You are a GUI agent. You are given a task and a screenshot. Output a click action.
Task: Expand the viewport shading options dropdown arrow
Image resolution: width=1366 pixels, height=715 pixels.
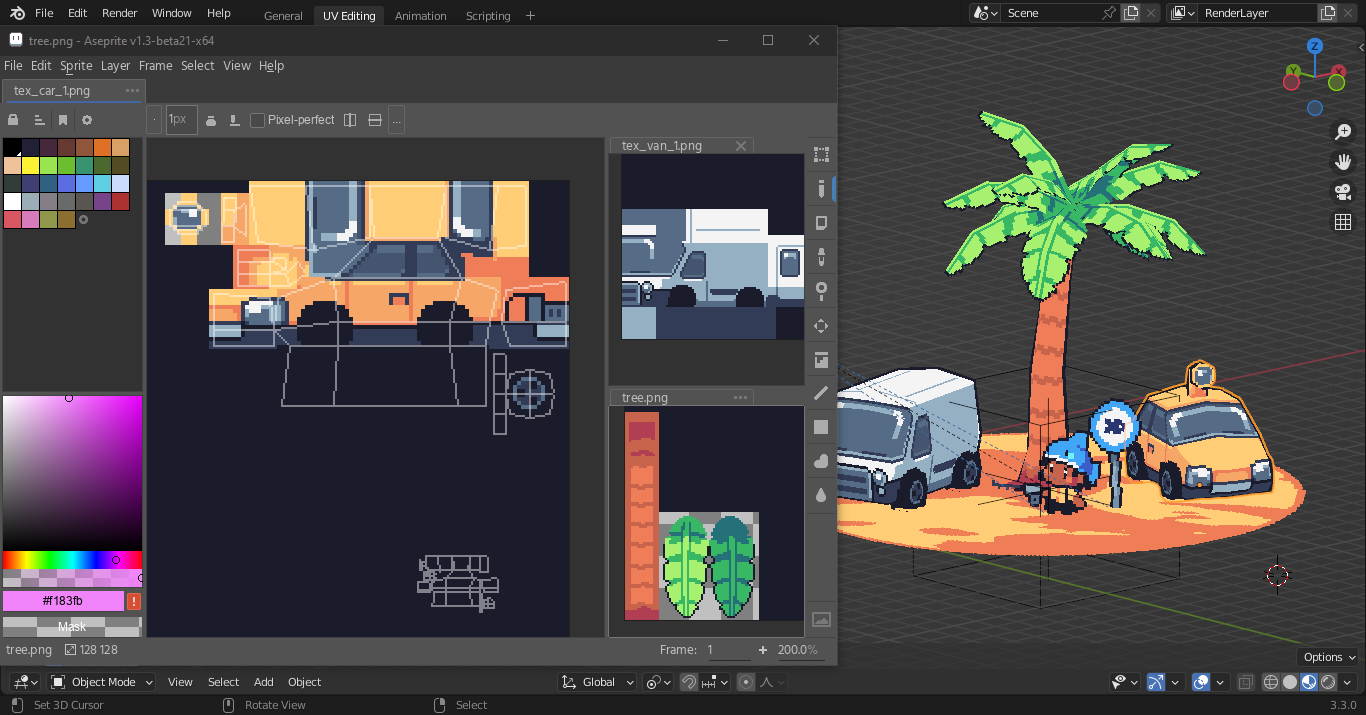1345,681
